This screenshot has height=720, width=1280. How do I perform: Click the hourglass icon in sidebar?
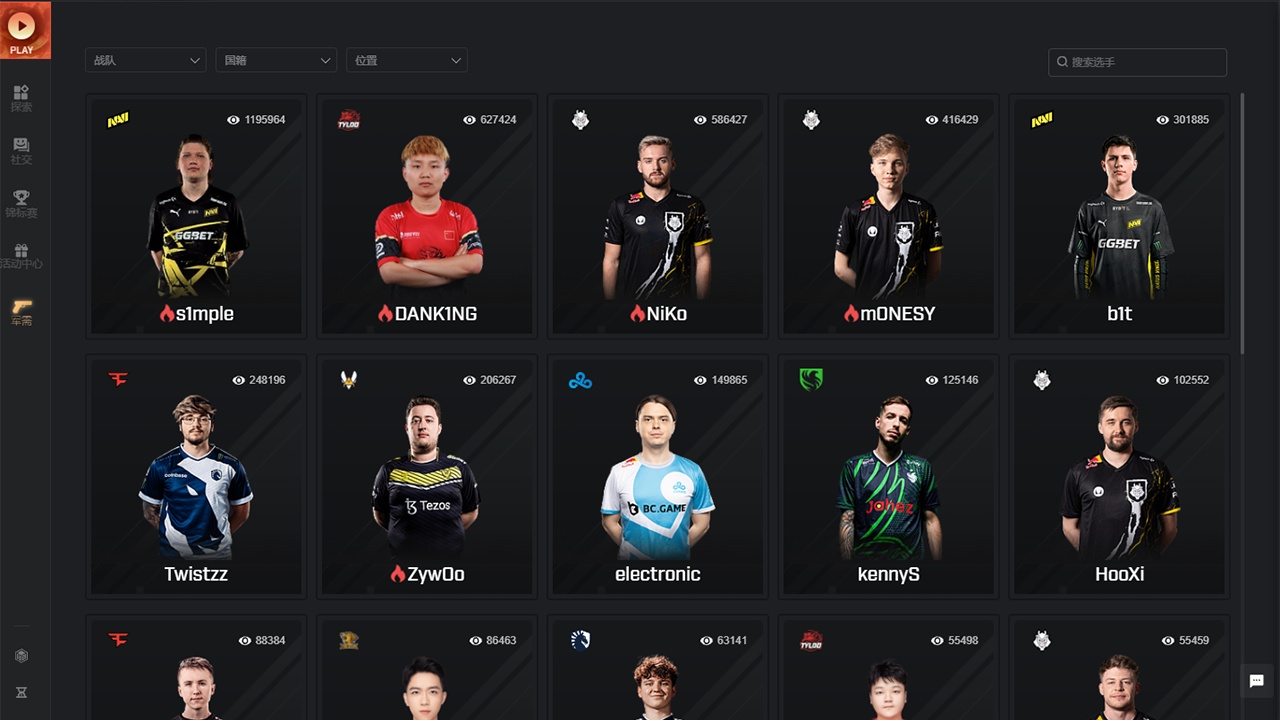point(21,692)
